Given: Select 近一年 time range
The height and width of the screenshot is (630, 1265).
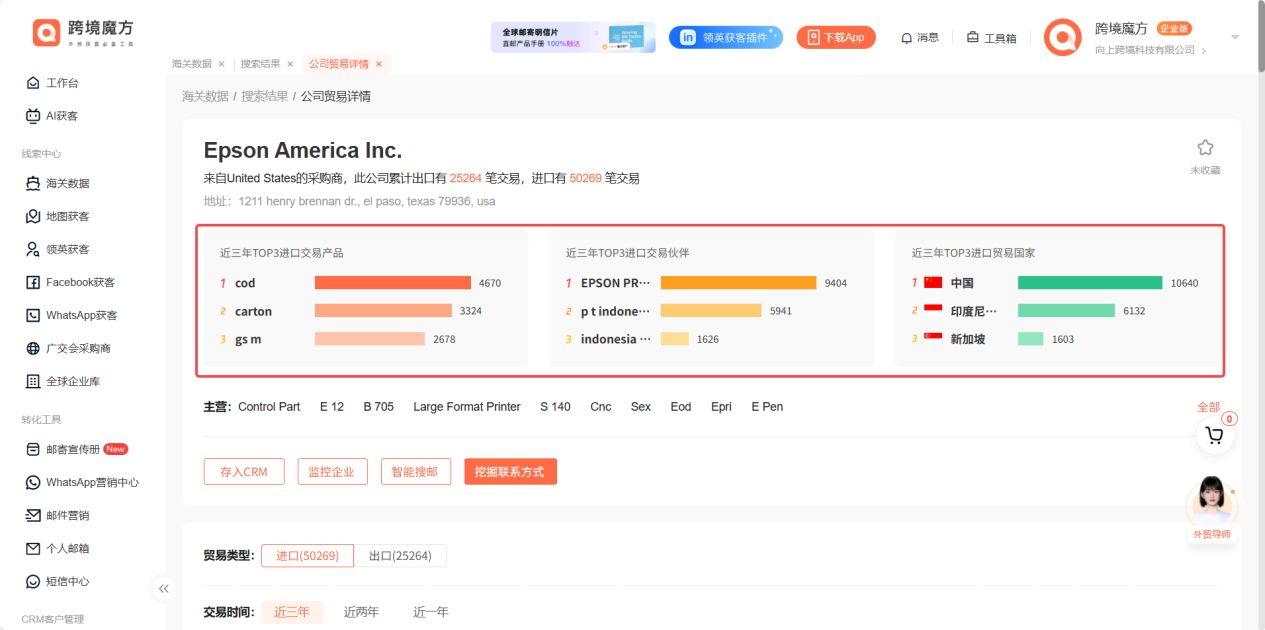Looking at the screenshot, I should click(x=431, y=612).
